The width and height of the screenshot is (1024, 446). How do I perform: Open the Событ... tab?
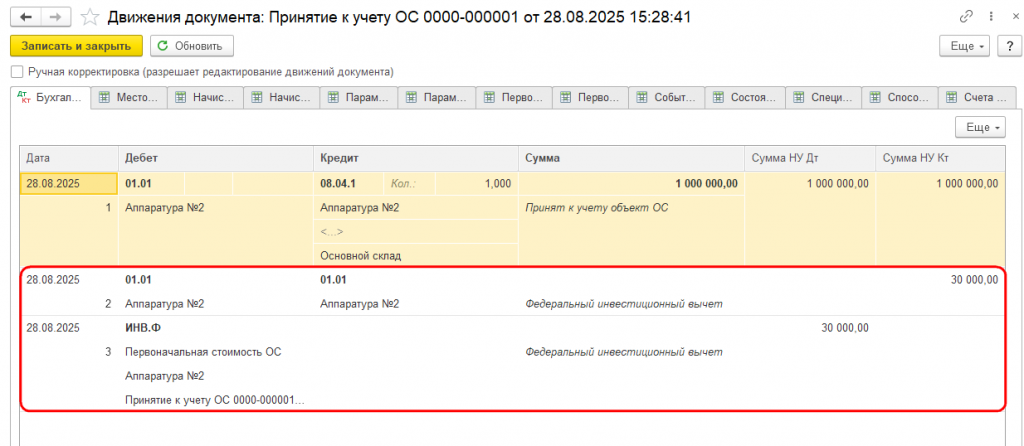tap(667, 98)
